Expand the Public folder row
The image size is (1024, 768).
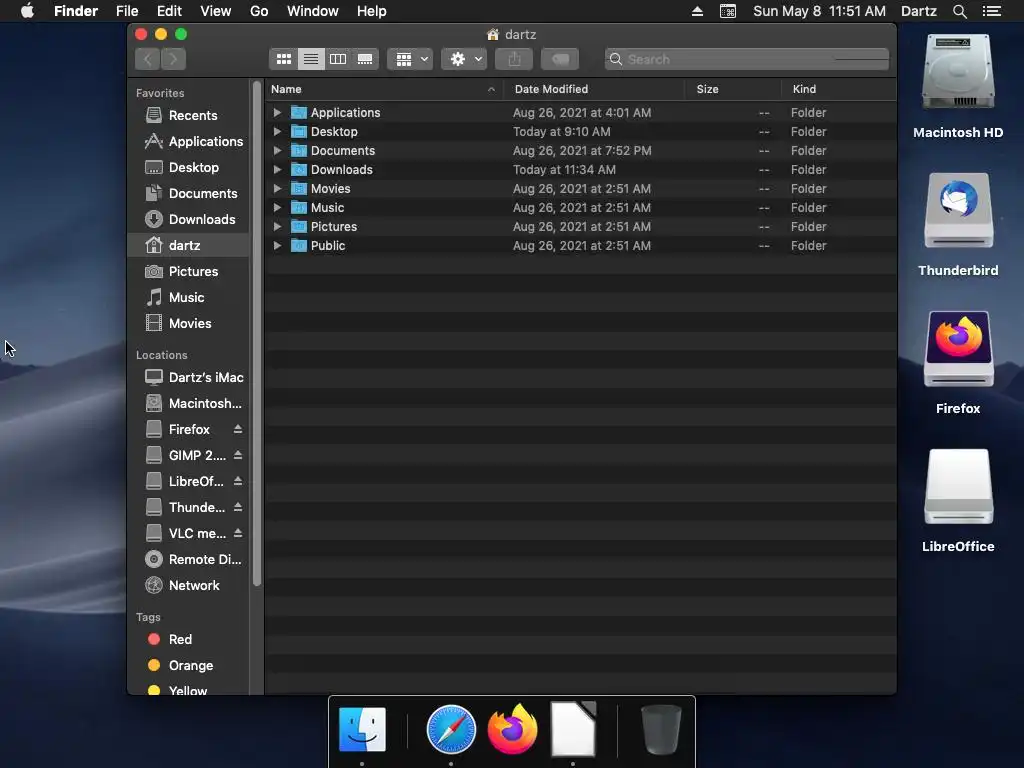(x=278, y=246)
